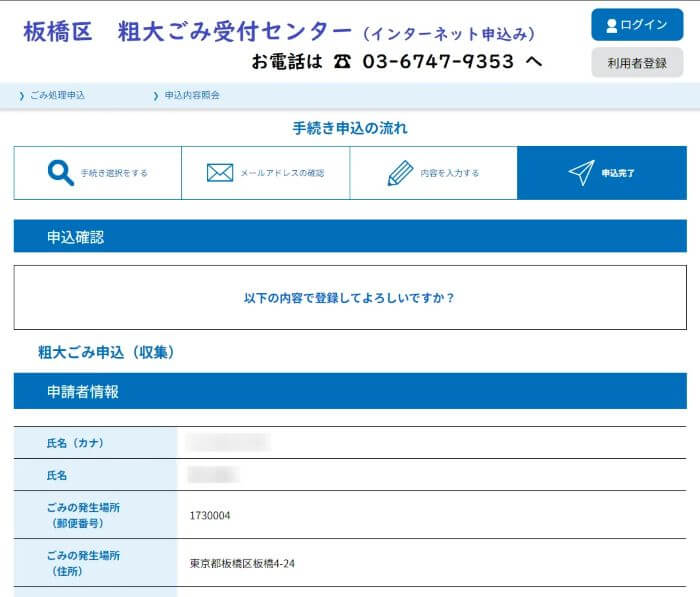Click chevron beside 申込内容照会

155,96
